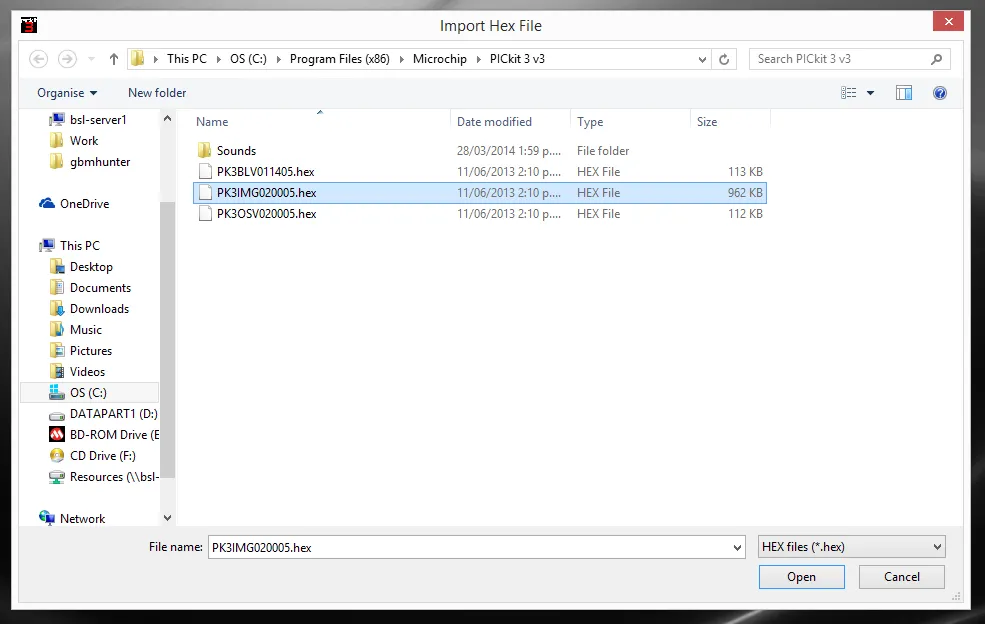The height and width of the screenshot is (624, 985).
Task: Click the Up one level arrow icon
Action: click(114, 59)
